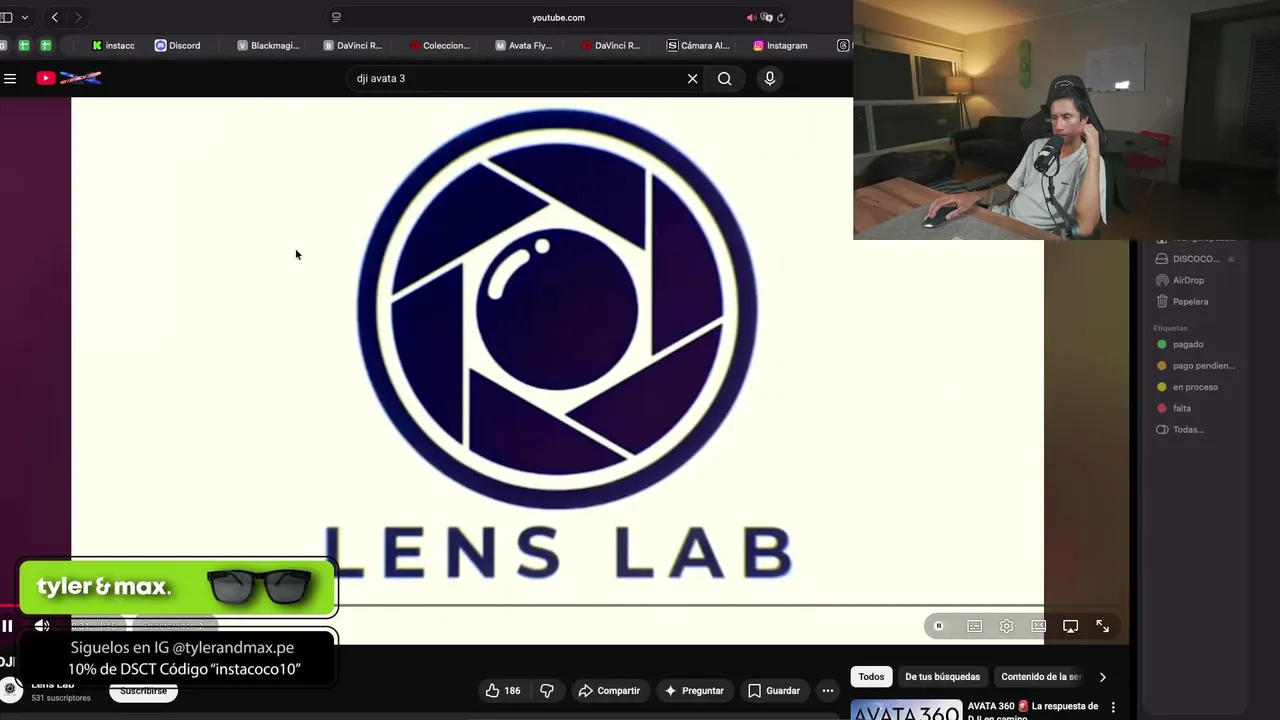Switch to the Blackmagi... tab

[x=268, y=45]
